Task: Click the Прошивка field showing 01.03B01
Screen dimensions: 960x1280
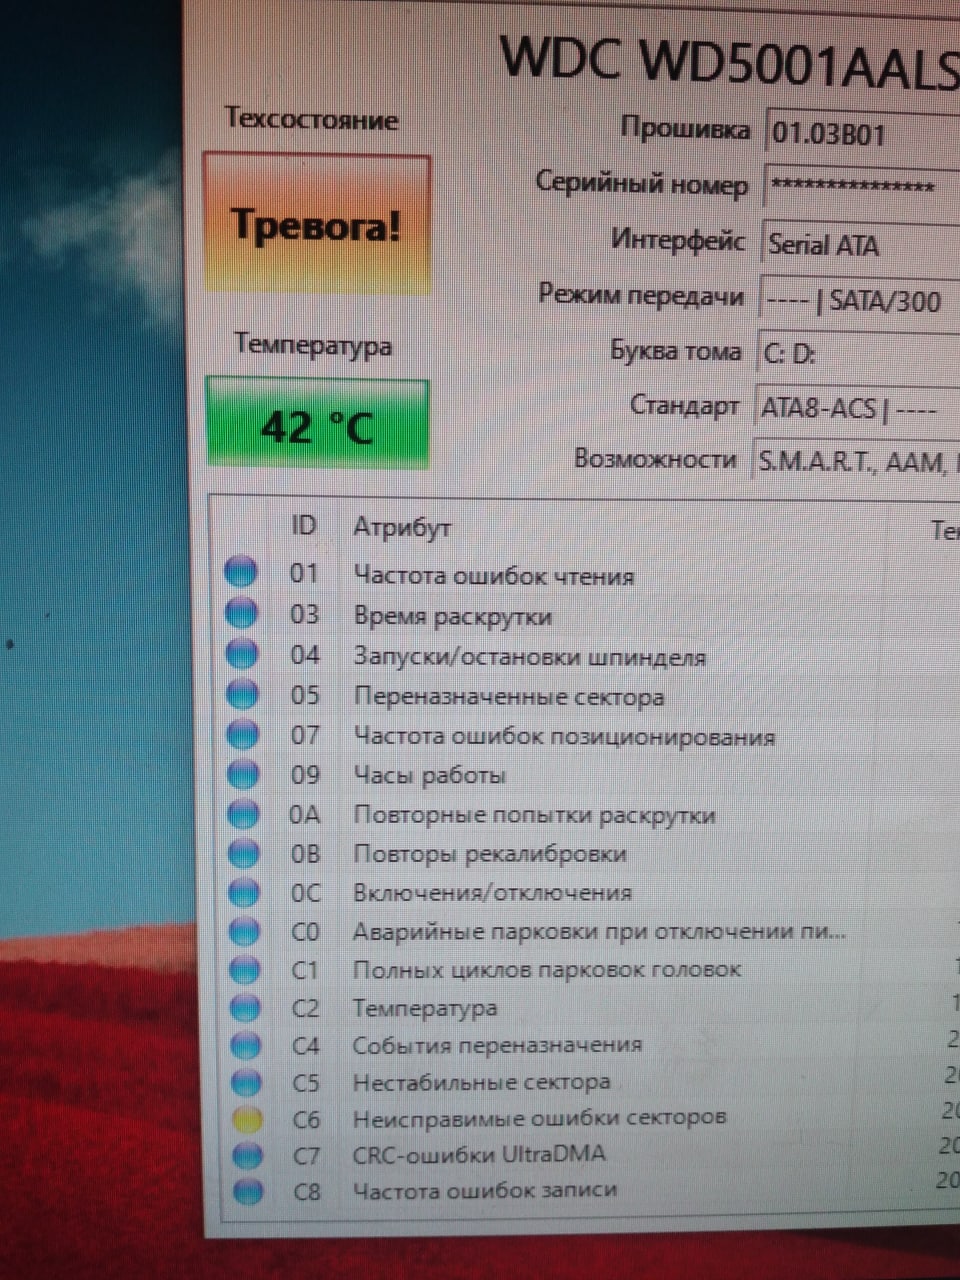Action: [x=863, y=133]
